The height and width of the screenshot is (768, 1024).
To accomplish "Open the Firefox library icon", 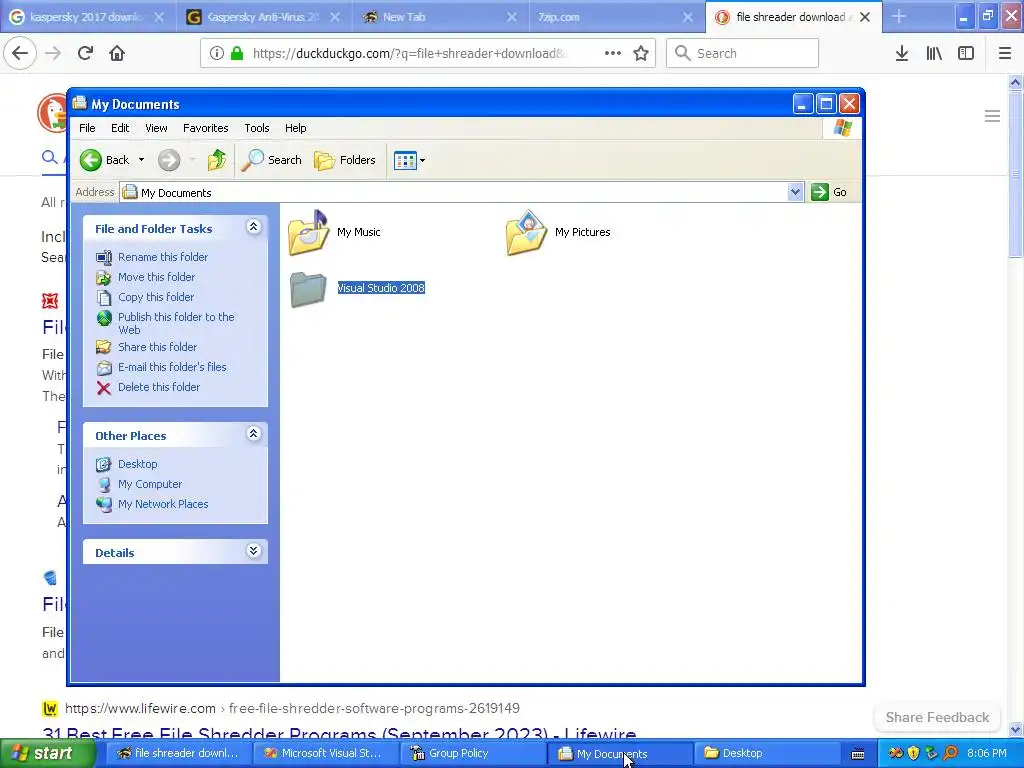I will tap(934, 54).
